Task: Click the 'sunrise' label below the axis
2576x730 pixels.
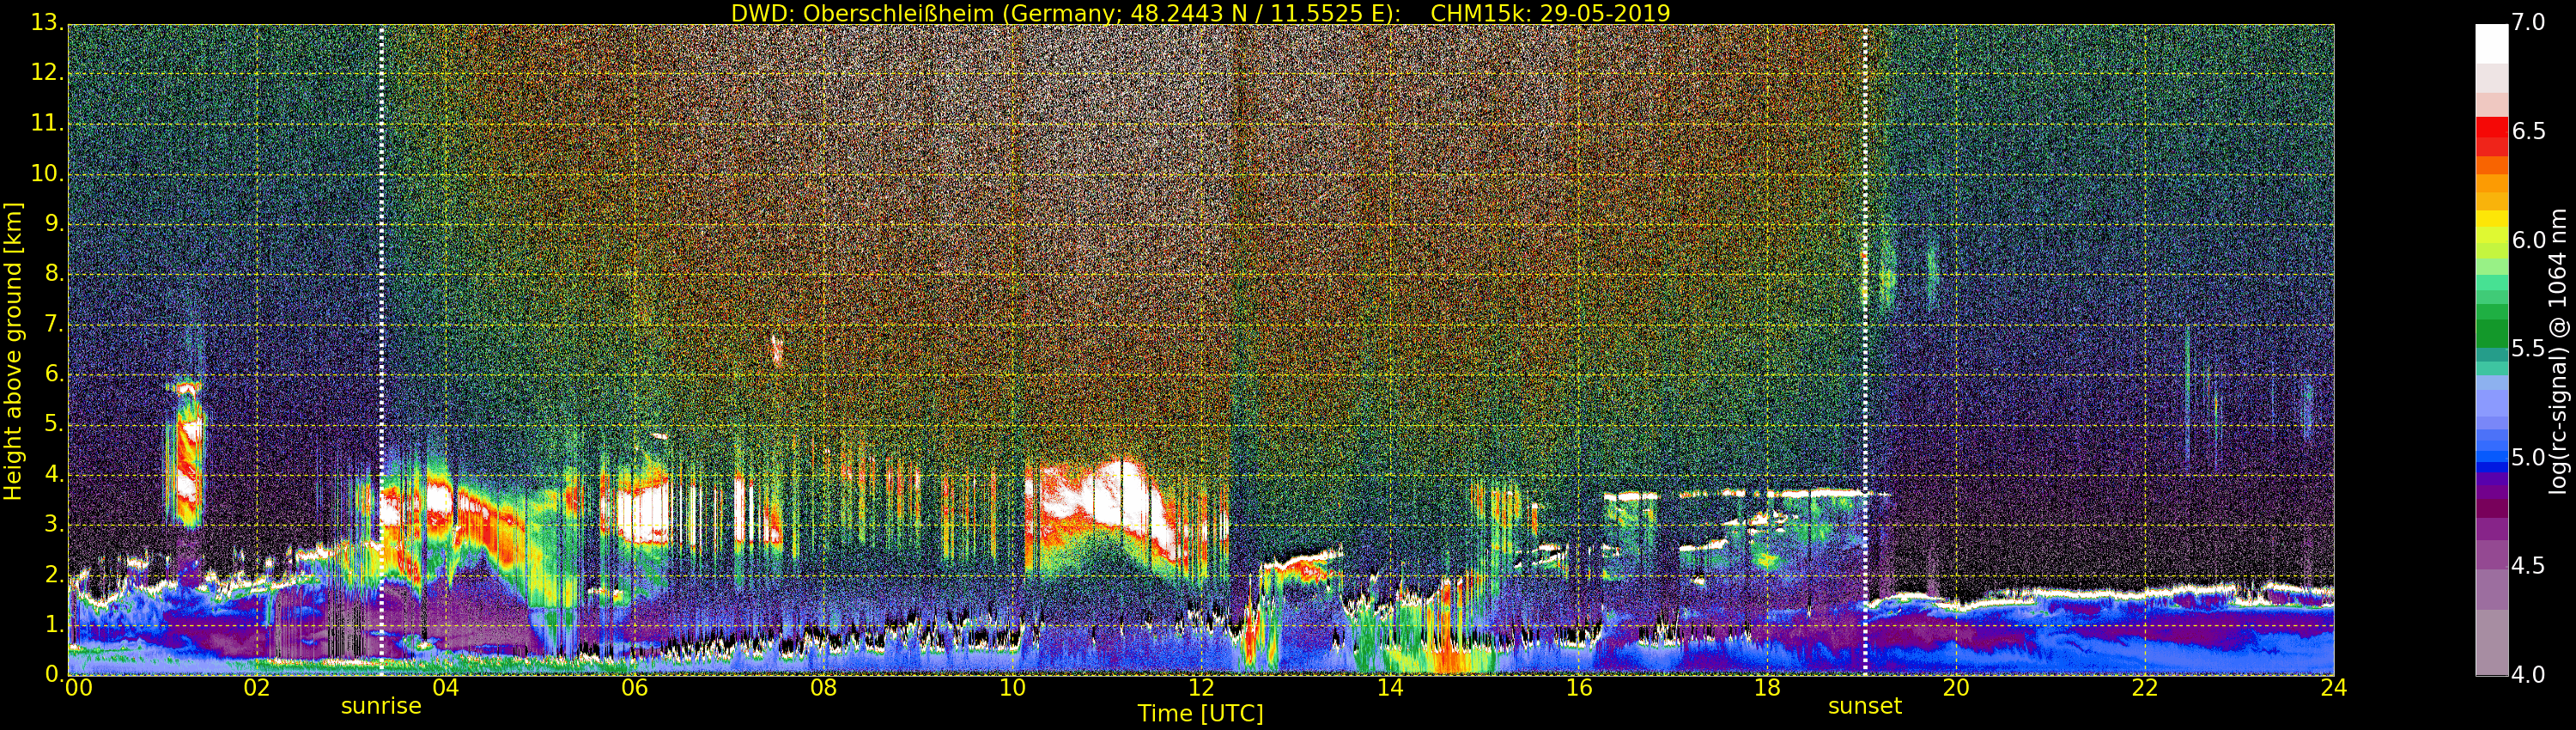Action: click(381, 706)
